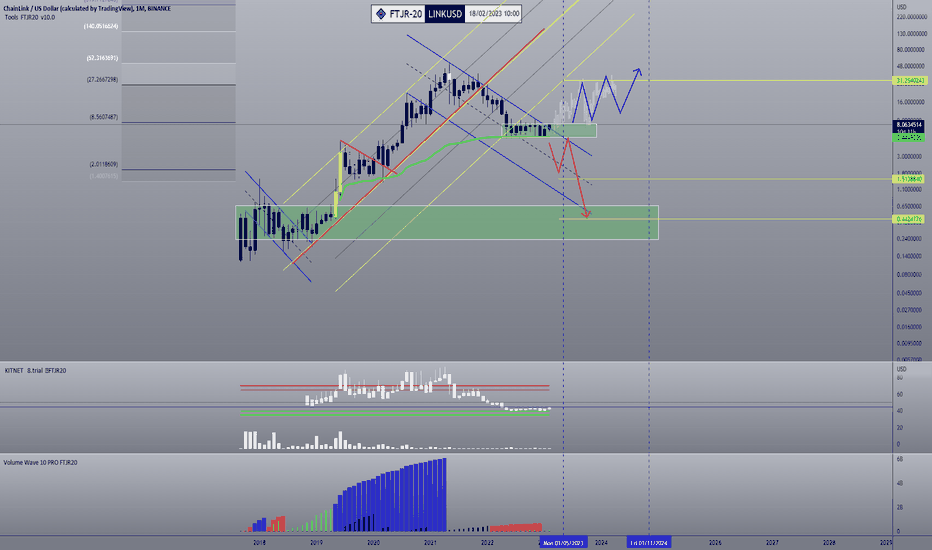Click the yellow 0.44 price level tag
This screenshot has height=550, width=932.
point(909,219)
